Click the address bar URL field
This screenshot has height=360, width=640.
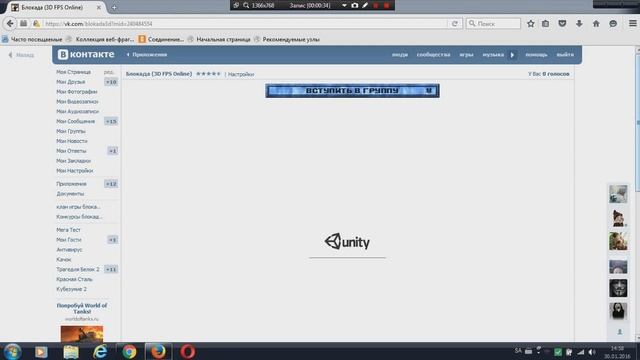[245, 24]
